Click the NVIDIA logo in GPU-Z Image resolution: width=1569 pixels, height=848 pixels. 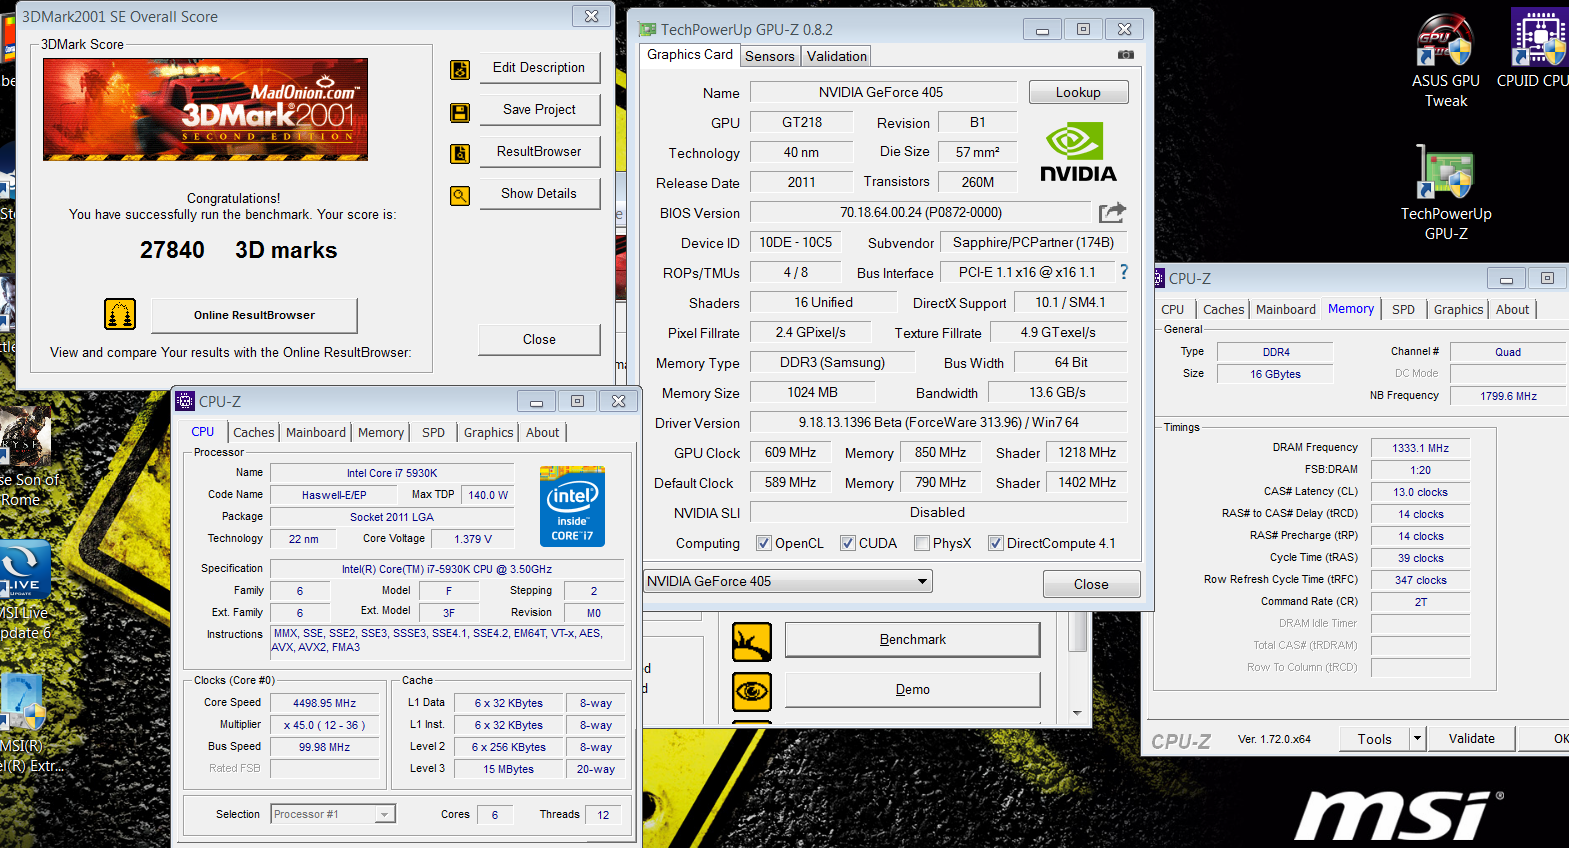[x=1078, y=152]
